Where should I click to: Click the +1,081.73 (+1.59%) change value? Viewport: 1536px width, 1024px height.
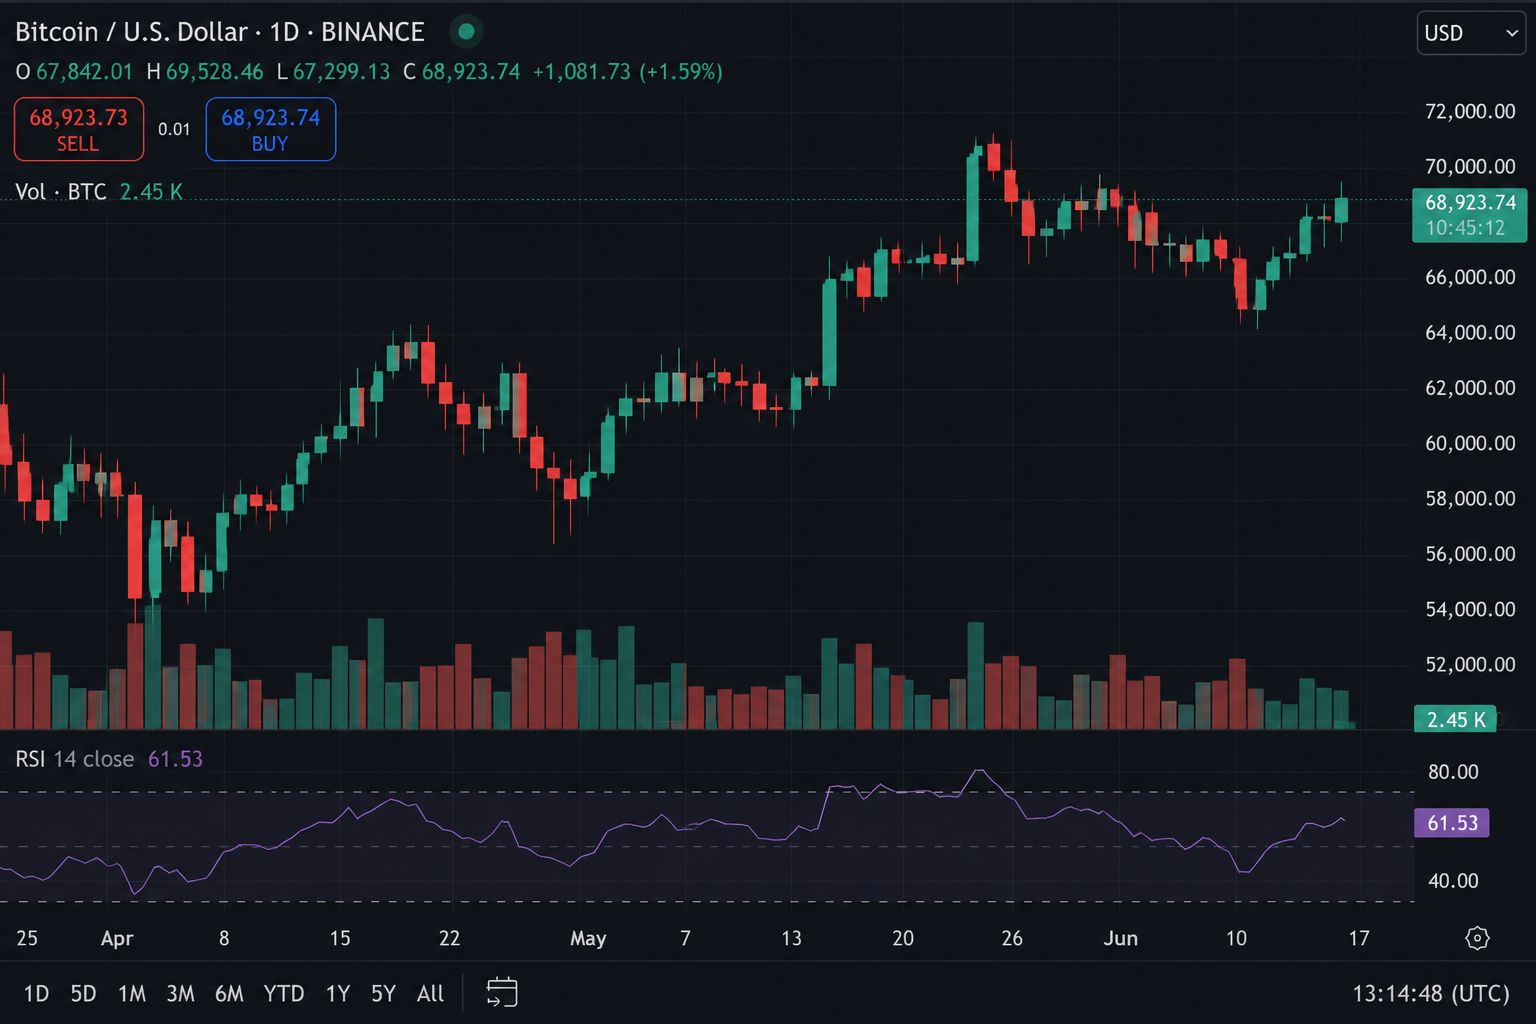(x=627, y=72)
